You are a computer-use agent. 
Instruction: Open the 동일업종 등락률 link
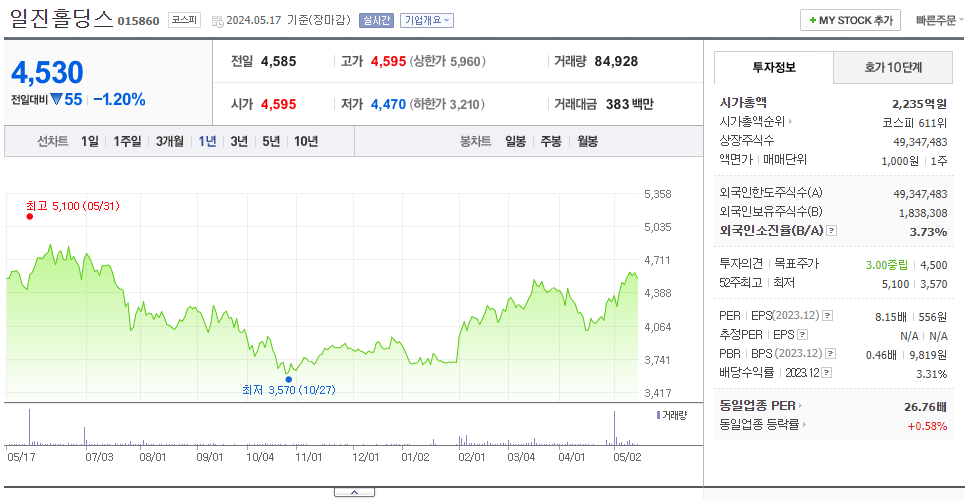point(763,425)
